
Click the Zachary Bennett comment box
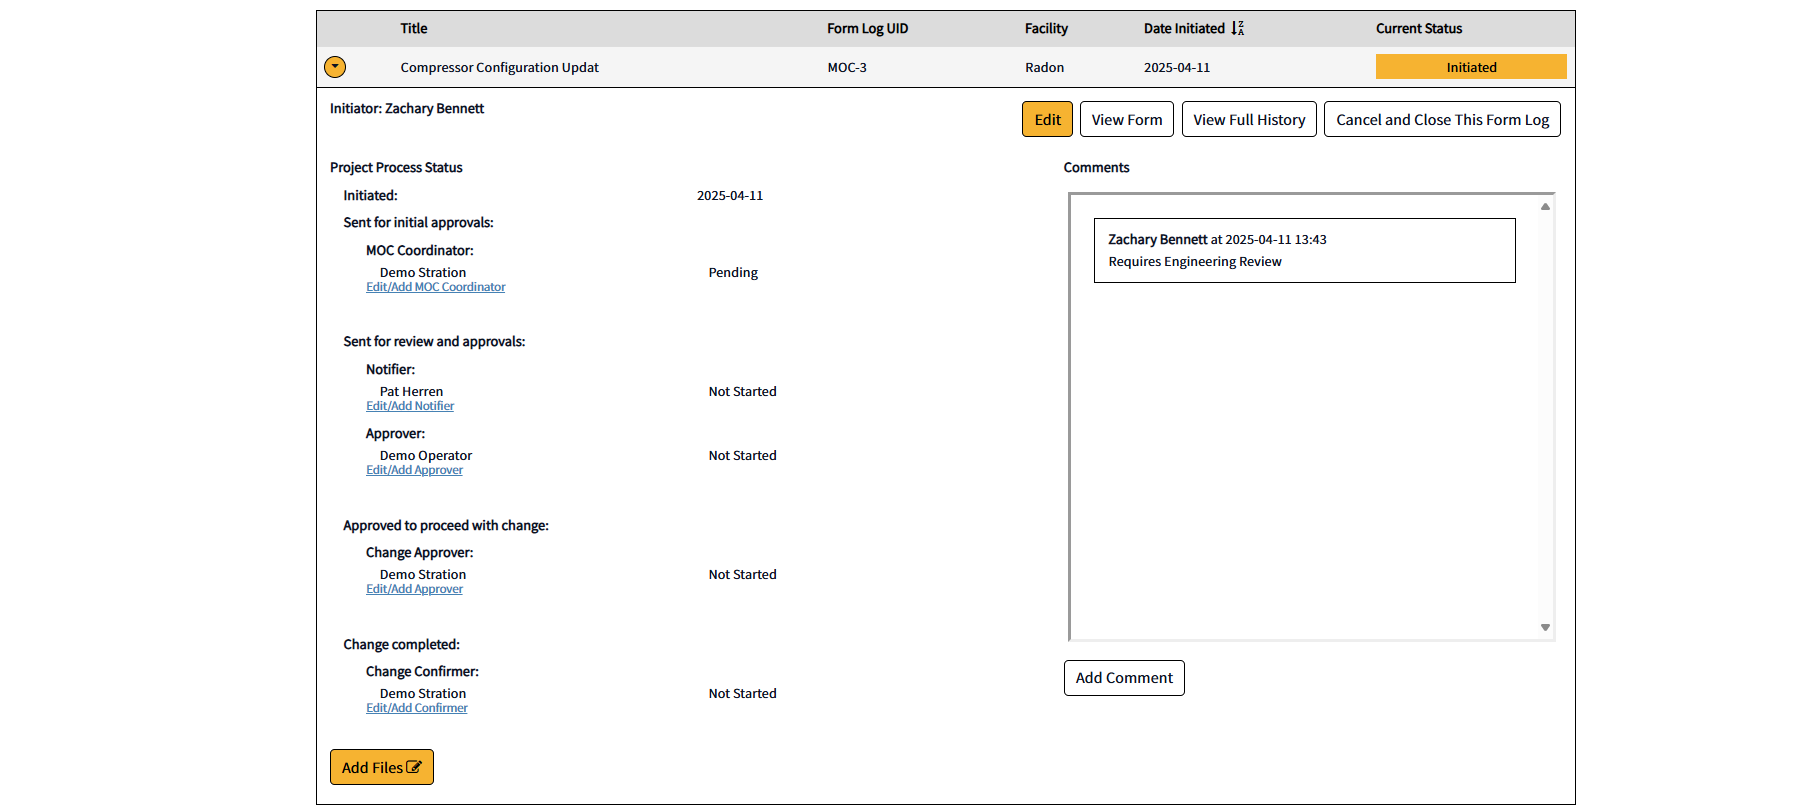coord(1304,250)
